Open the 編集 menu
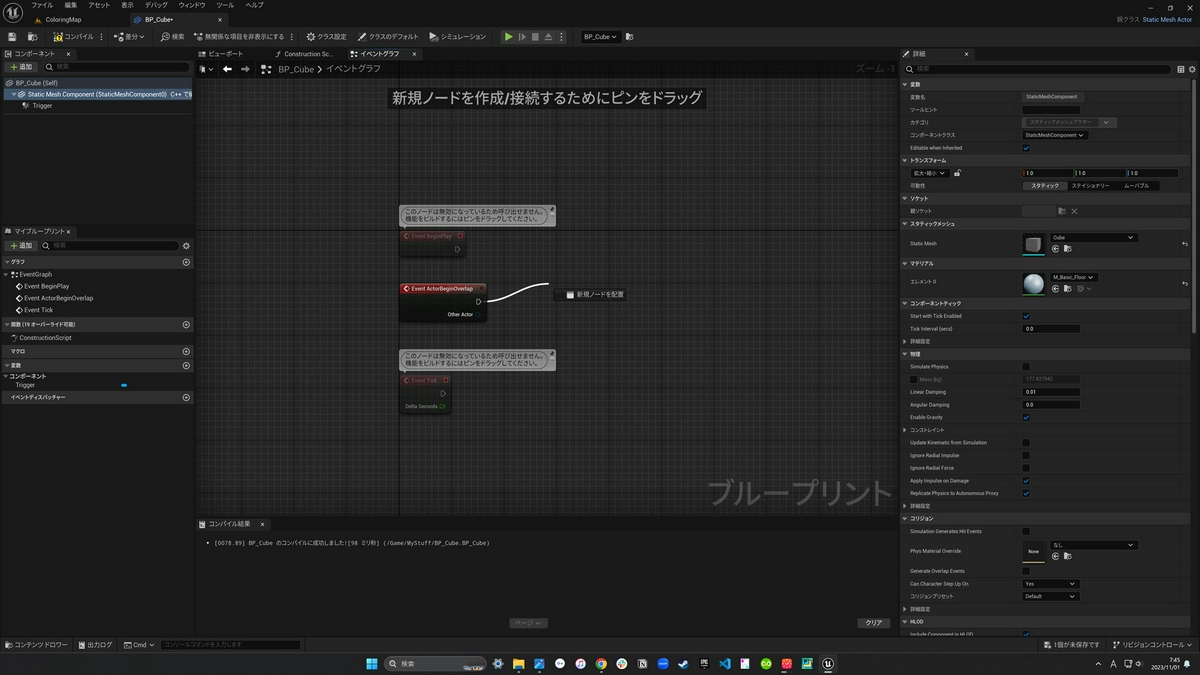This screenshot has width=1200, height=675. (71, 5)
